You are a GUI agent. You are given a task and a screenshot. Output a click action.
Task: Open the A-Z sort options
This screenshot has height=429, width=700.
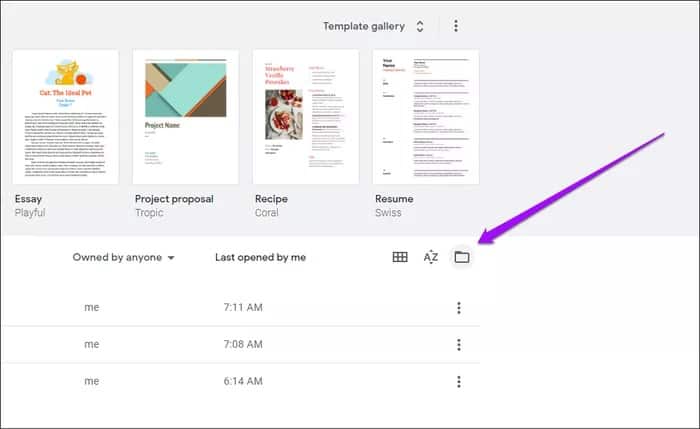[430, 257]
